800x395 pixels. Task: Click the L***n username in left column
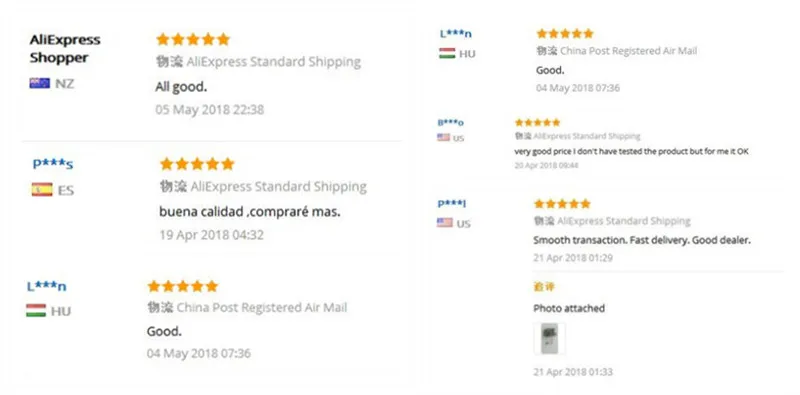[46, 286]
